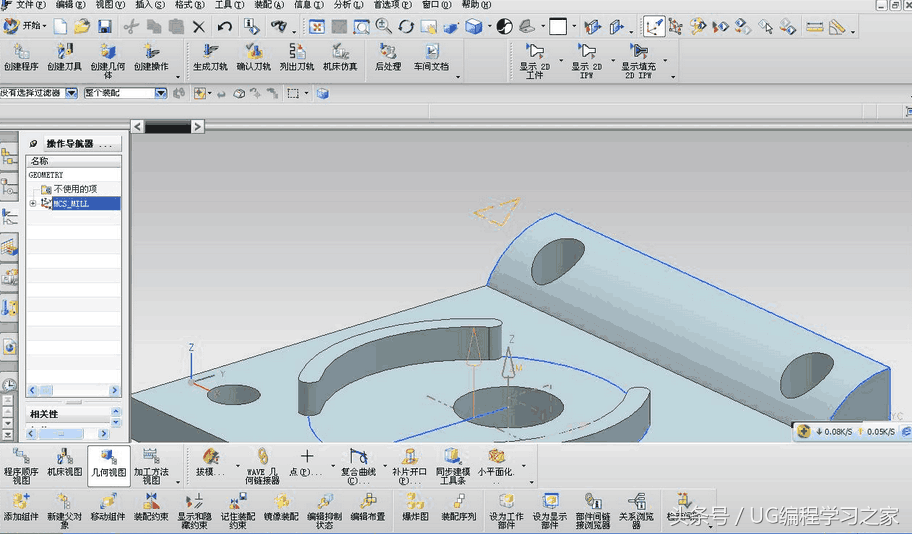
Task: Click 设为工作部件 (Make Work Part)
Action: [506, 510]
